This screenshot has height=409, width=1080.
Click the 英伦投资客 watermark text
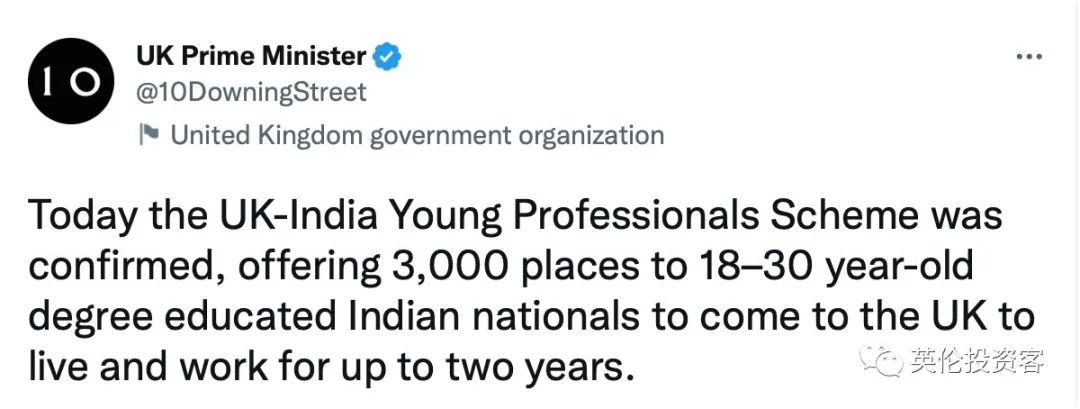977,361
